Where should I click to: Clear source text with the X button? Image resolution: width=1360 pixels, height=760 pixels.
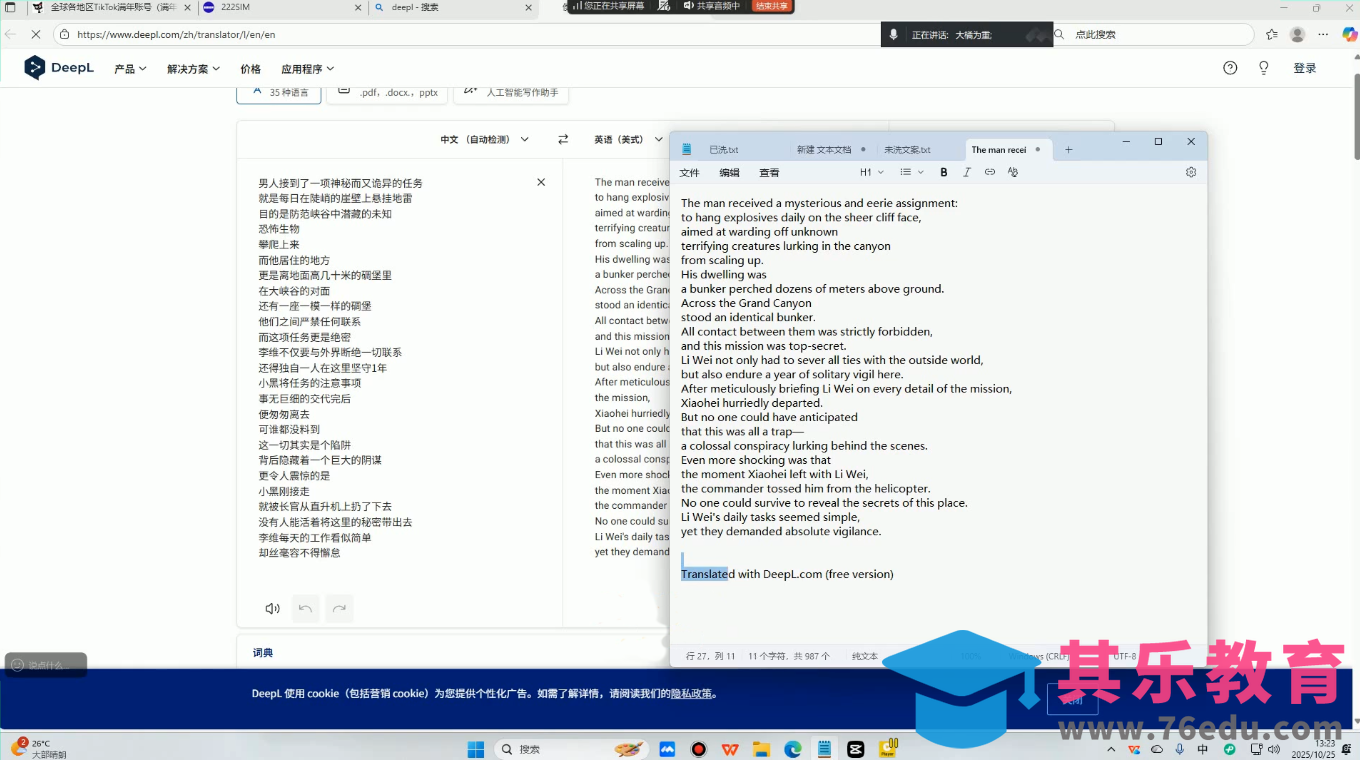(541, 182)
